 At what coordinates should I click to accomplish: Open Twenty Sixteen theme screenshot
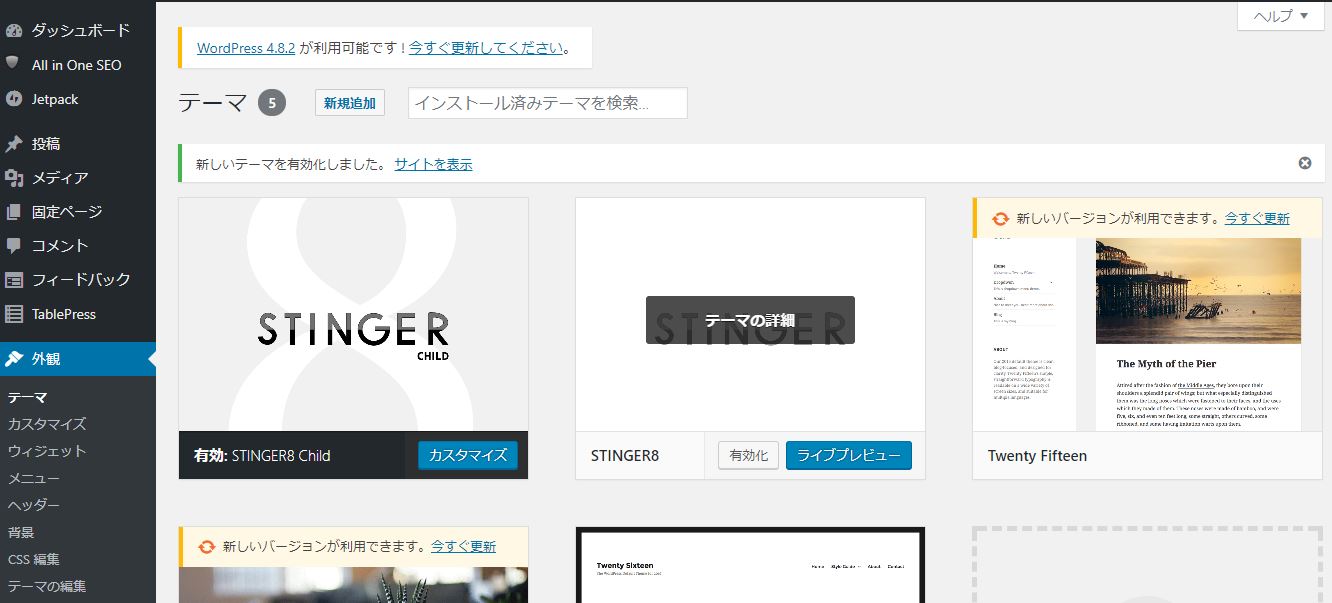pyautogui.click(x=750, y=566)
